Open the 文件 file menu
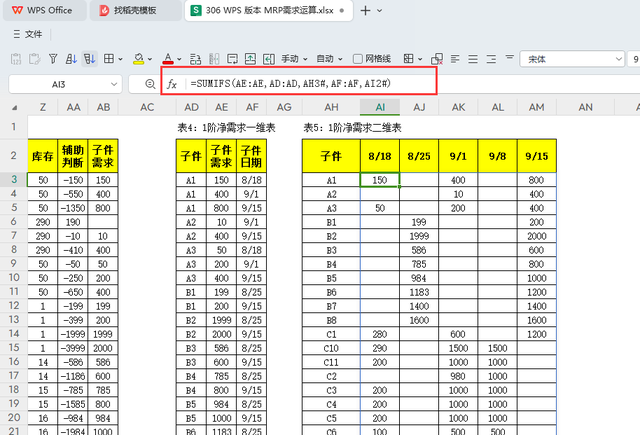Screen dimensions: 640x435 click(33, 34)
